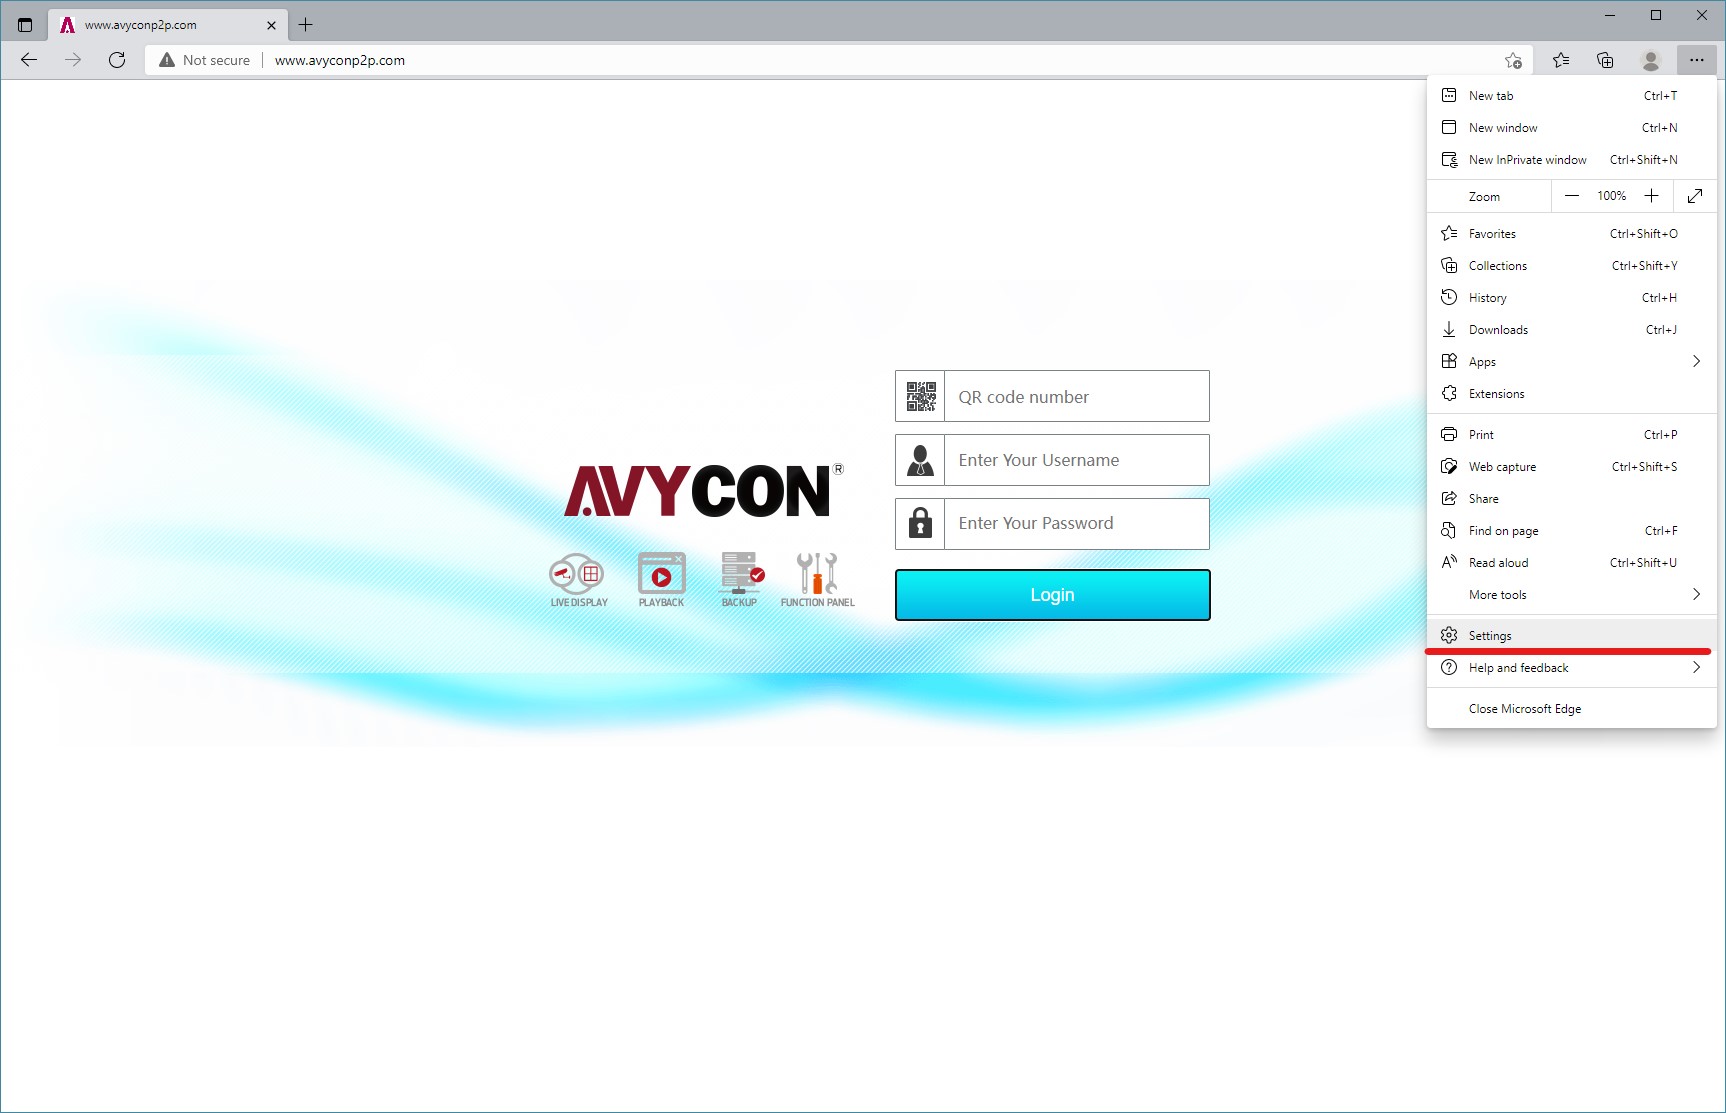This screenshot has width=1726, height=1113.
Task: Focus the Enter Your Password field
Action: coord(1077,523)
